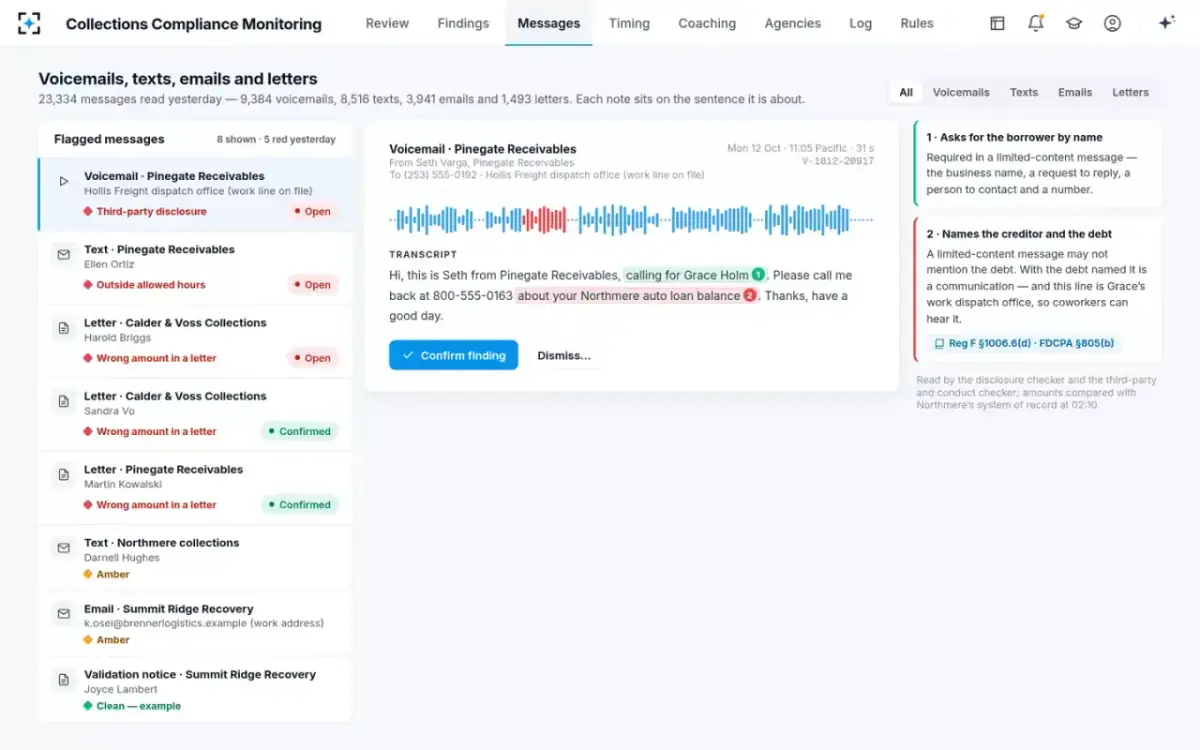Viewport: 1200px width, 750px height.
Task: Click the Confirmed status on Sandra Vo row
Action: 300,432
